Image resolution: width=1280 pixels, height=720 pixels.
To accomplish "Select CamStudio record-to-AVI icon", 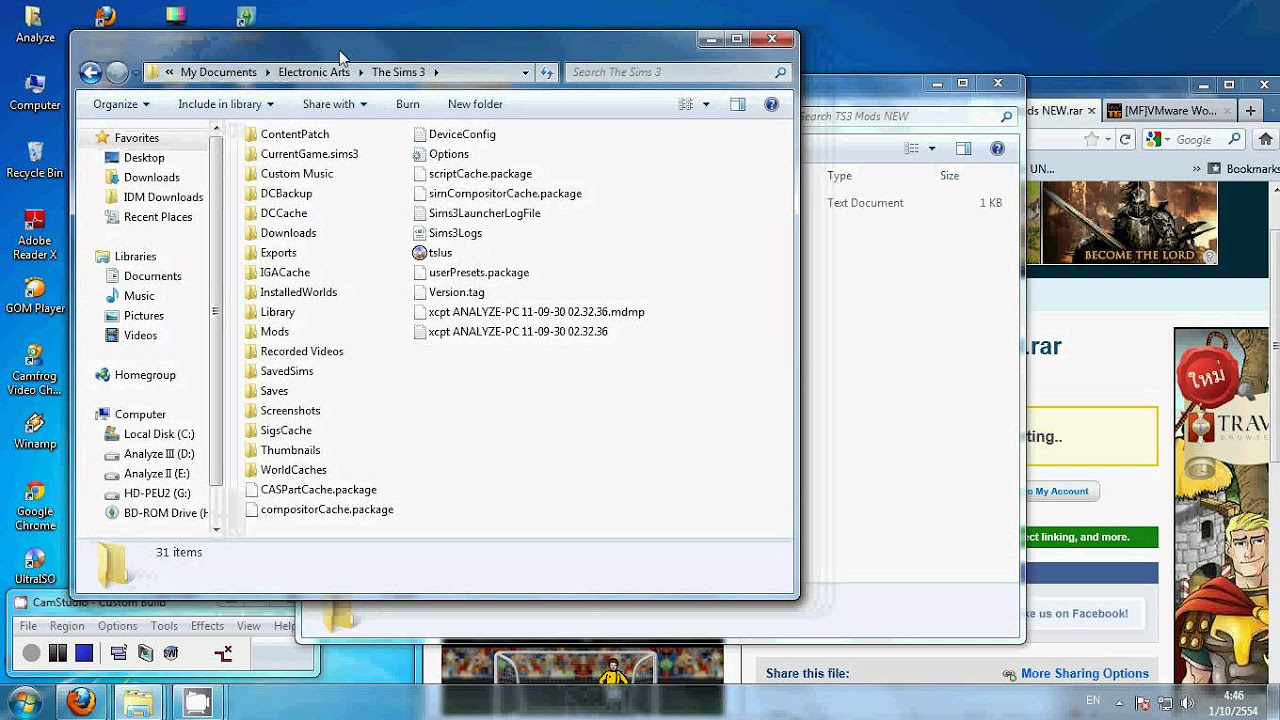I will pos(146,653).
